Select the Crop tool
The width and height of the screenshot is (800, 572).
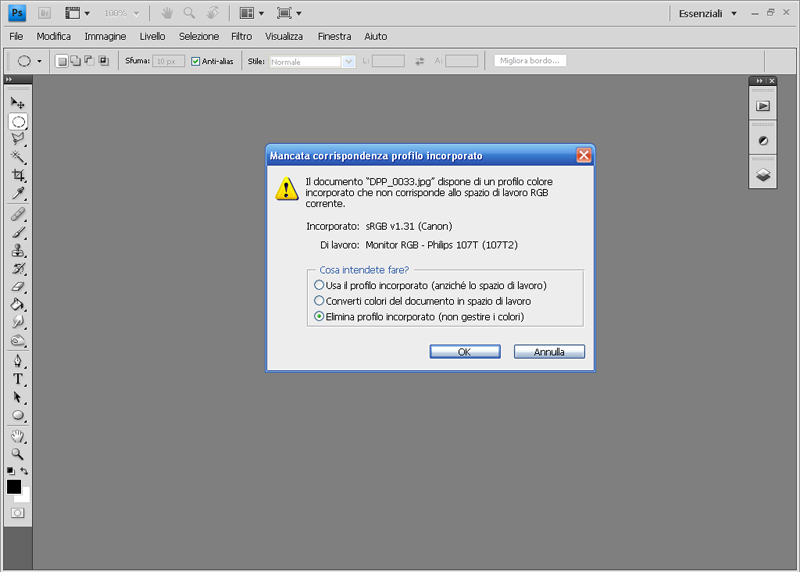click(x=18, y=175)
